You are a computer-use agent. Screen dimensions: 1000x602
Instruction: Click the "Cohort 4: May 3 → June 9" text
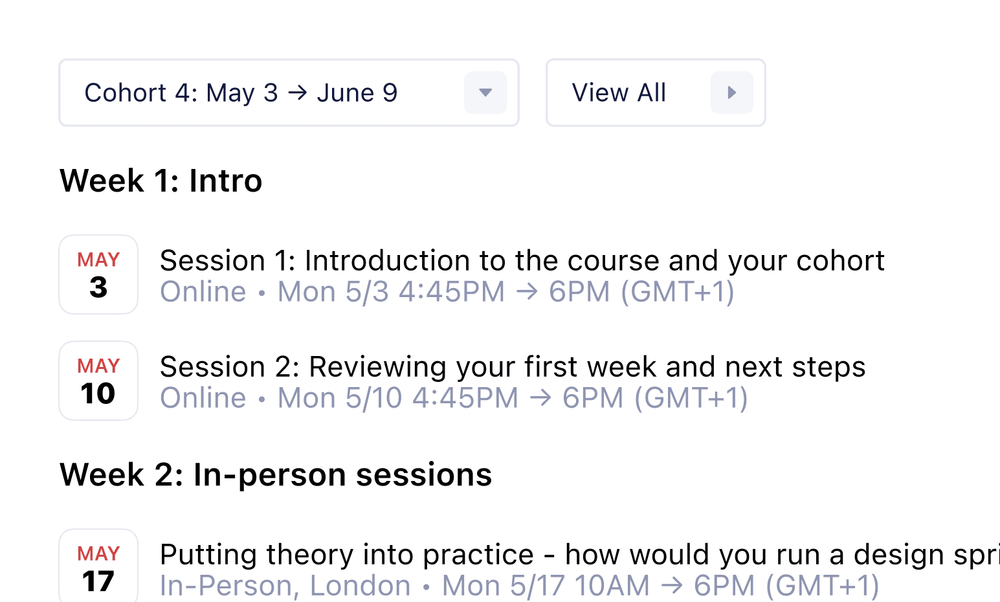point(241,93)
